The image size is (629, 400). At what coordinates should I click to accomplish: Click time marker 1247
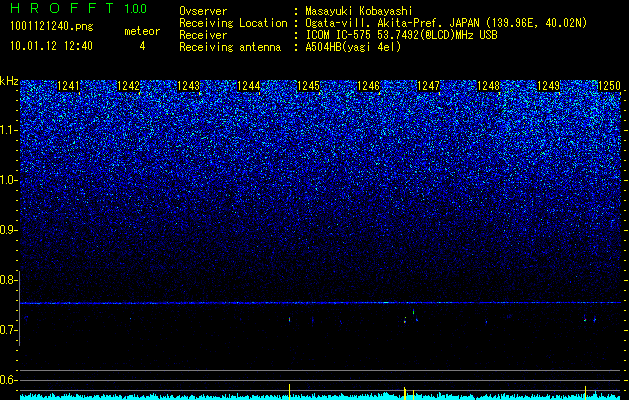[x=428, y=85]
